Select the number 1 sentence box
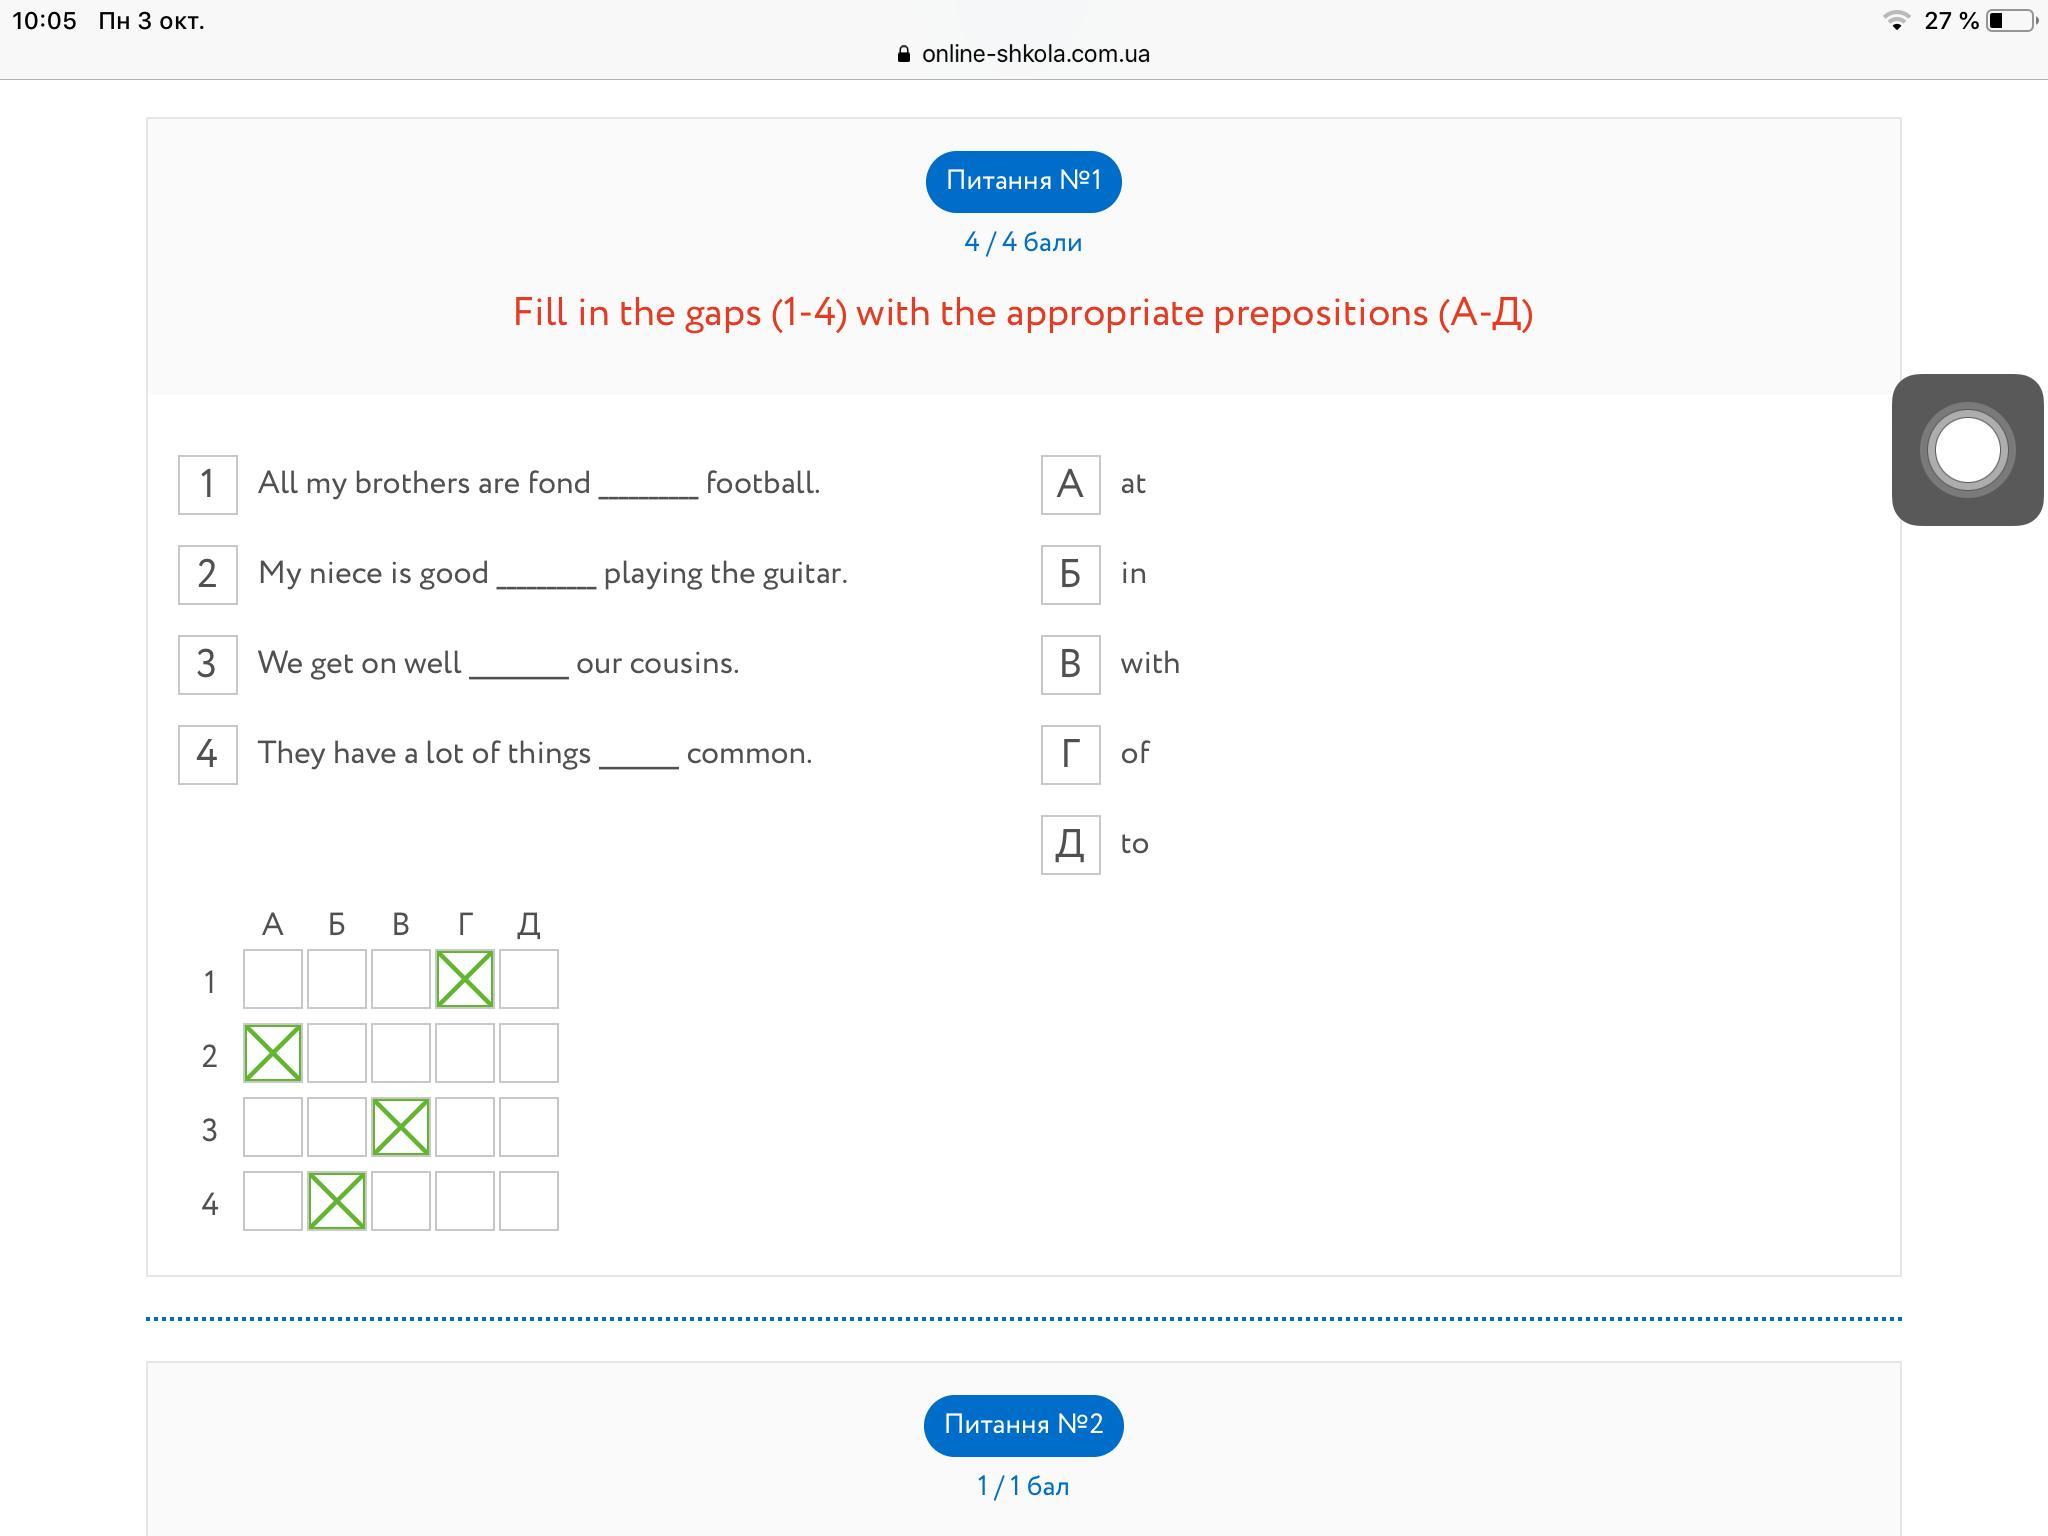This screenshot has width=2048, height=1536. click(x=207, y=485)
